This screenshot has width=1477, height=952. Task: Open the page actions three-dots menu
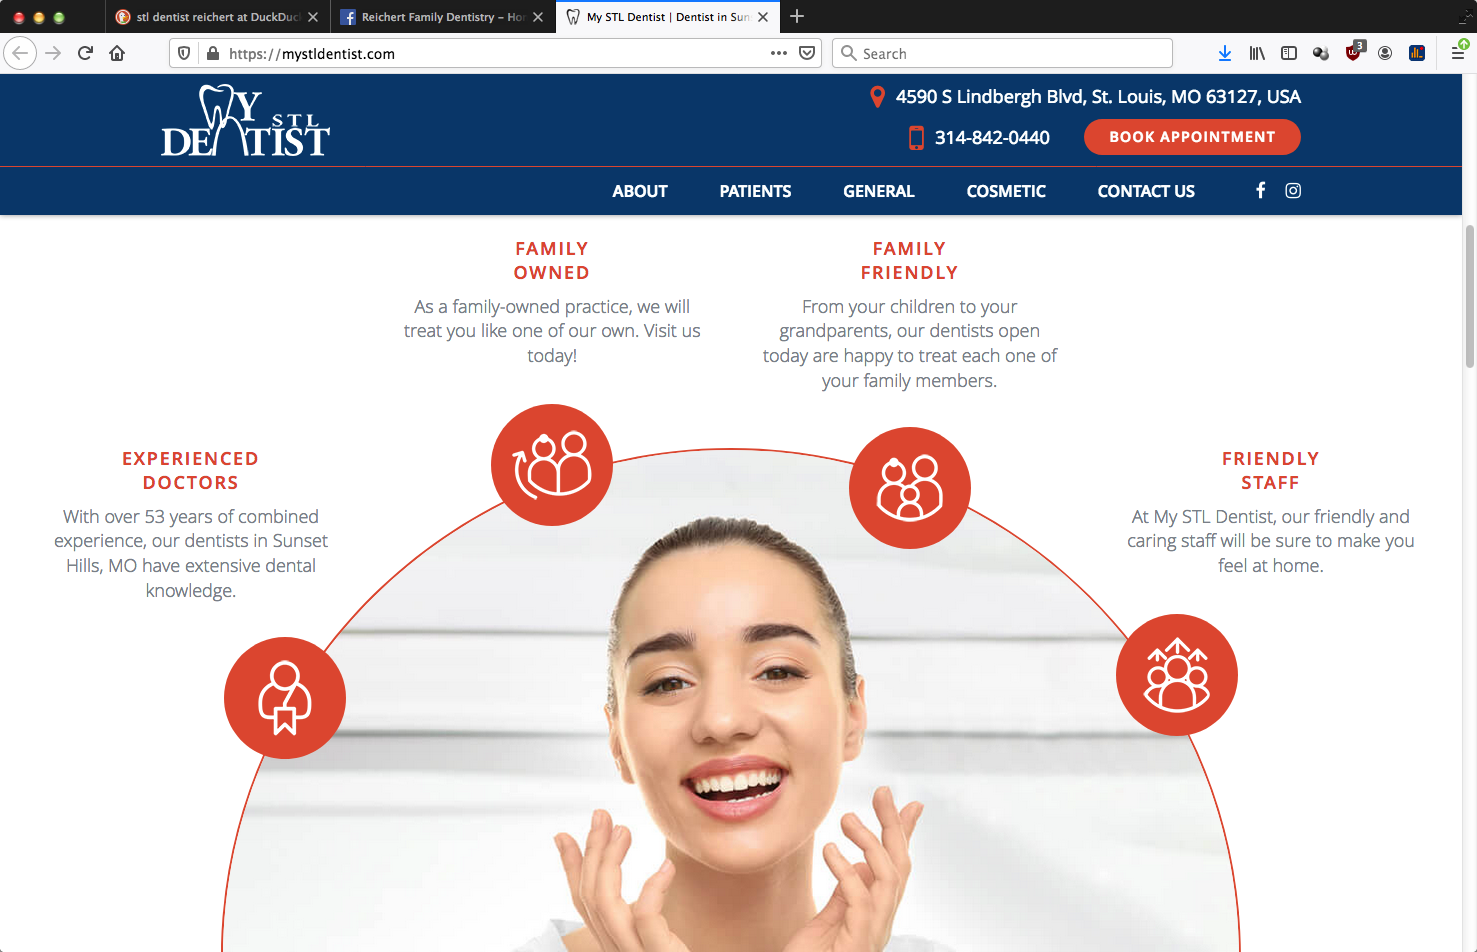(779, 53)
